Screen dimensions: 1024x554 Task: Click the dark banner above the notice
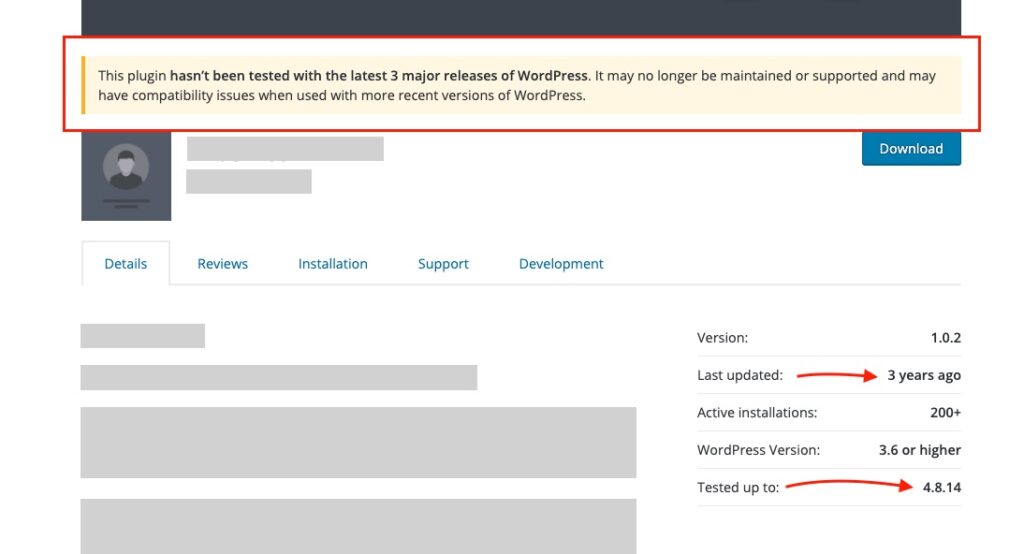click(521, 18)
